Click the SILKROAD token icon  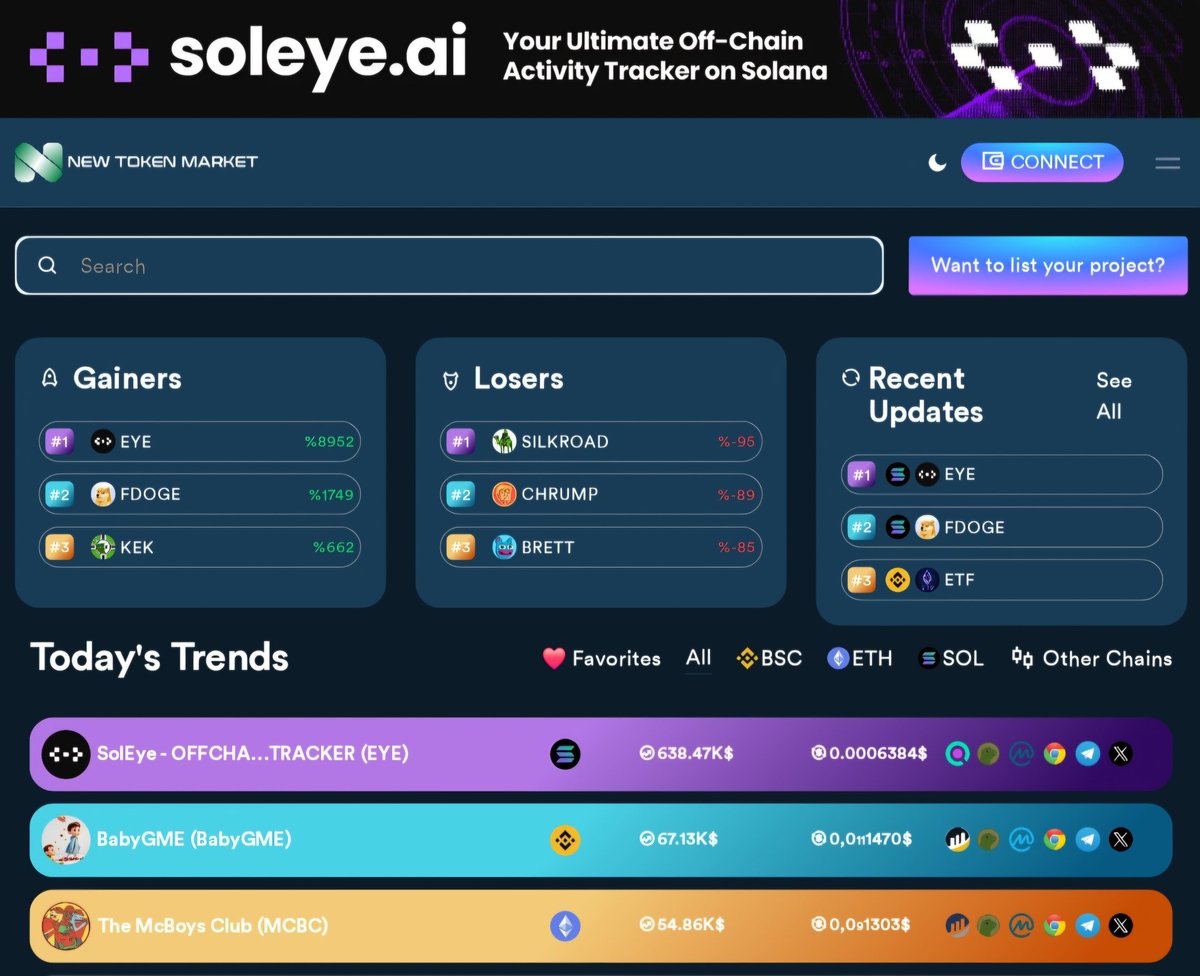point(504,441)
